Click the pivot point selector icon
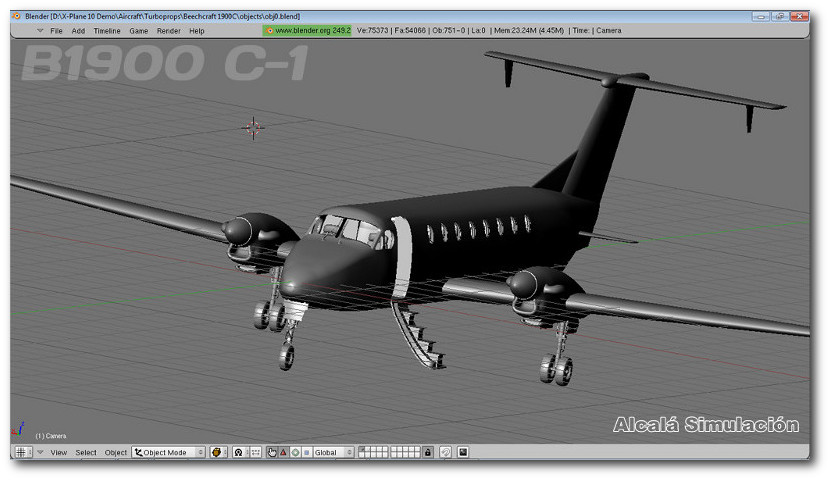The width and height of the screenshot is (830, 480). click(239, 453)
